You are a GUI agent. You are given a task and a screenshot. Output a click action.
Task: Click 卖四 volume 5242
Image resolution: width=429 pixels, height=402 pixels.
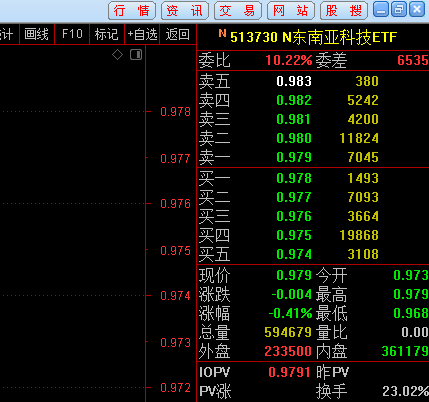coord(363,100)
